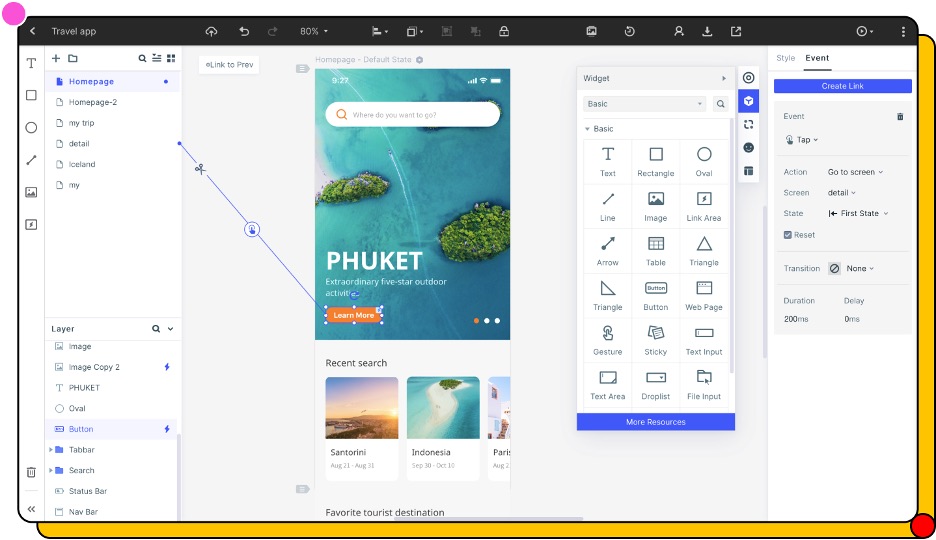
Task: Click the Create Link button
Action: click(x=842, y=86)
